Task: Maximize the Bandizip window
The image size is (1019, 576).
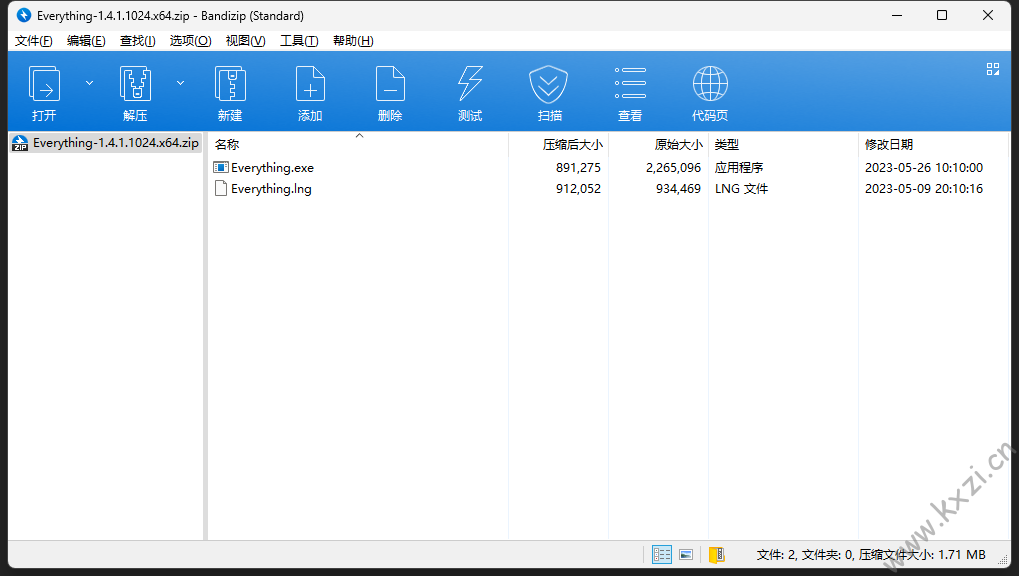Action: 942,15
